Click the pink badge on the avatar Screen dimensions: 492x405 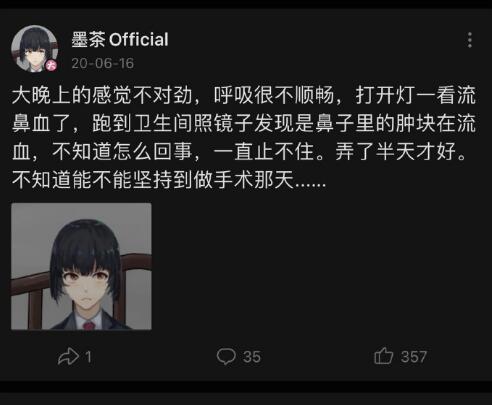51,65
